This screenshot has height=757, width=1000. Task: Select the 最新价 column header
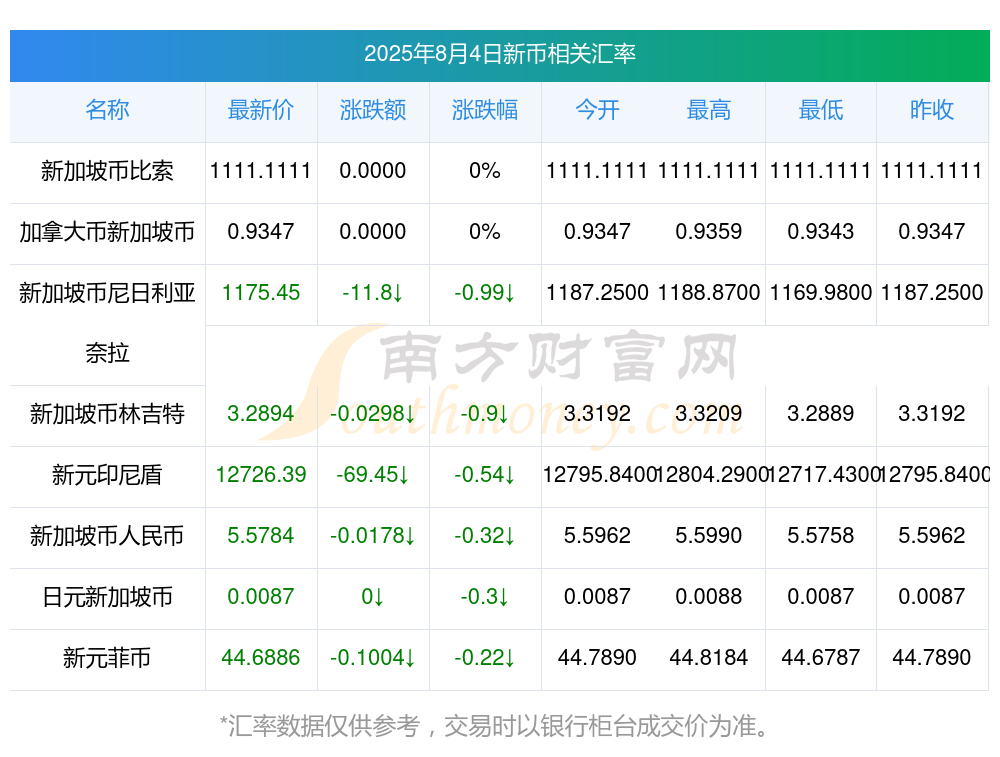260,110
